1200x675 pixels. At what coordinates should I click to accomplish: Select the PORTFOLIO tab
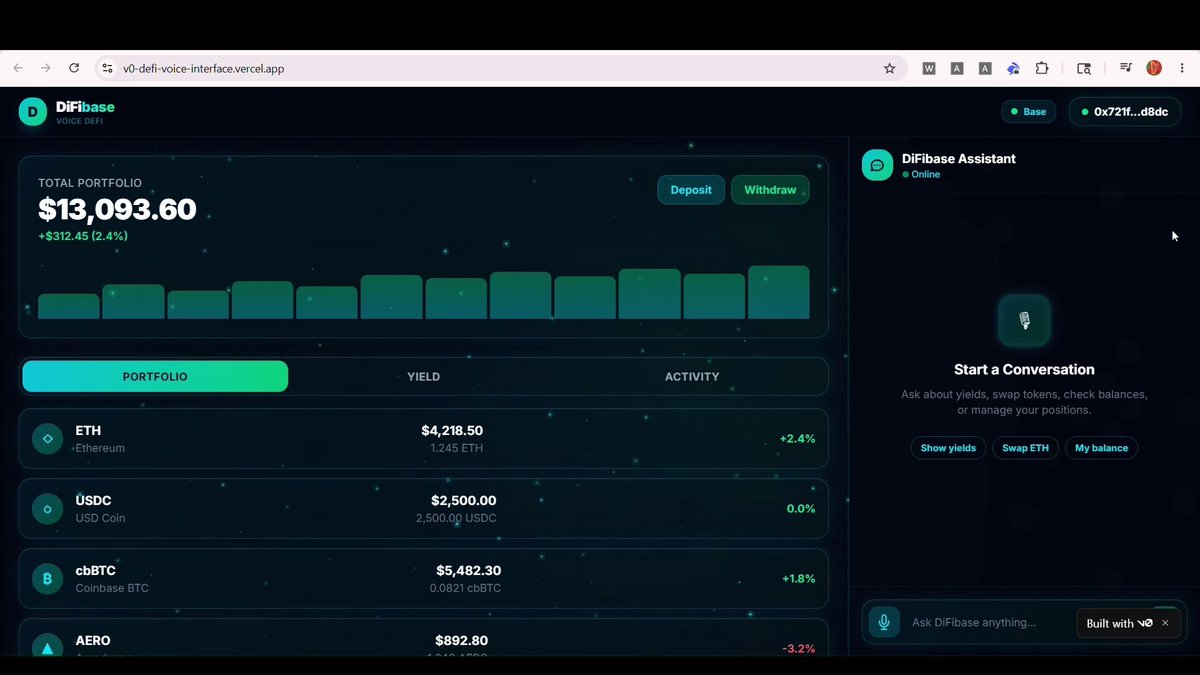pos(155,376)
